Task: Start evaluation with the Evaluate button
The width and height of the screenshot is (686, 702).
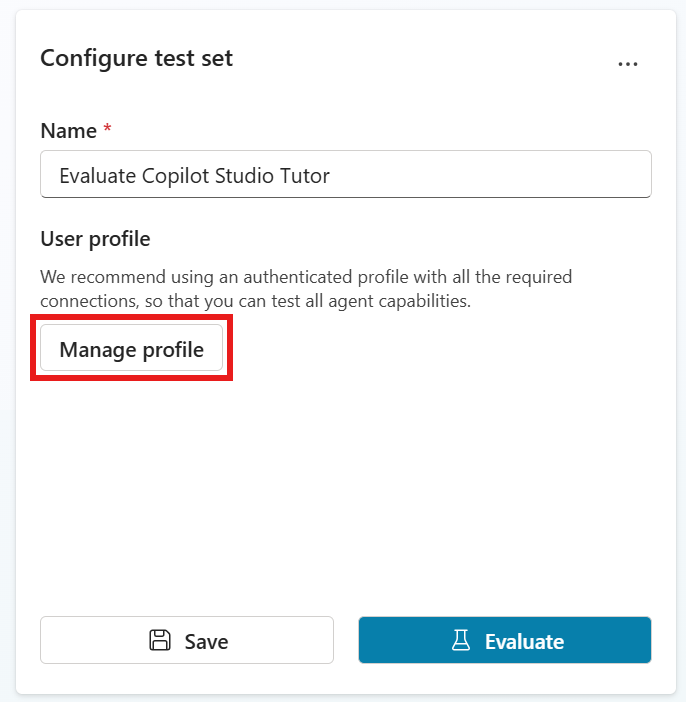Action: [x=505, y=640]
